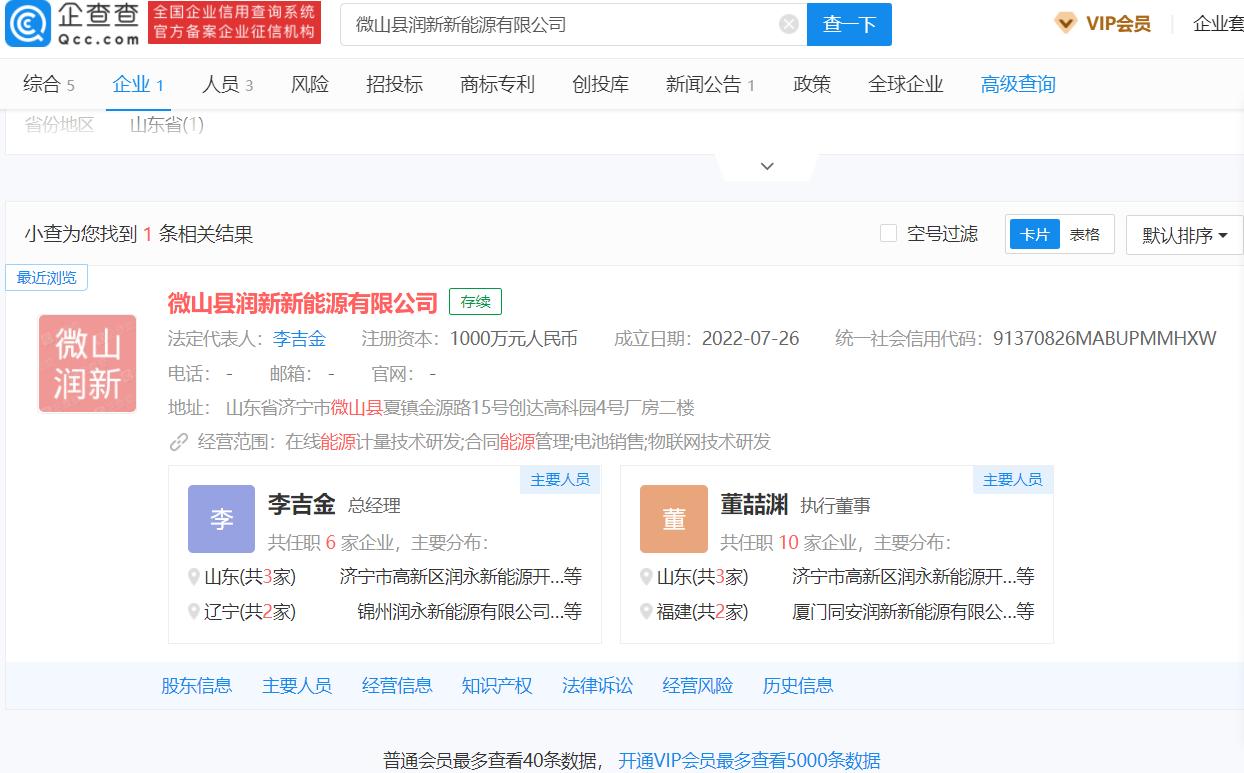Open the 微山润新 company logo thumbnail

pyautogui.click(x=88, y=363)
